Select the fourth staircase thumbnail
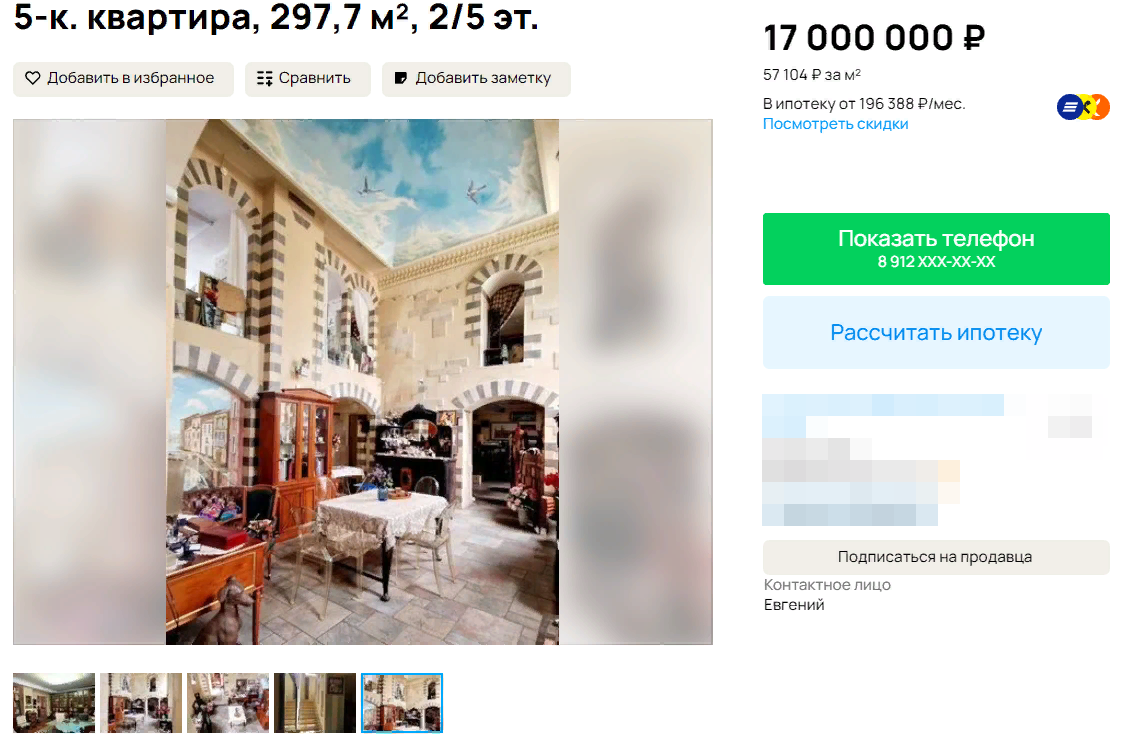 [x=315, y=703]
